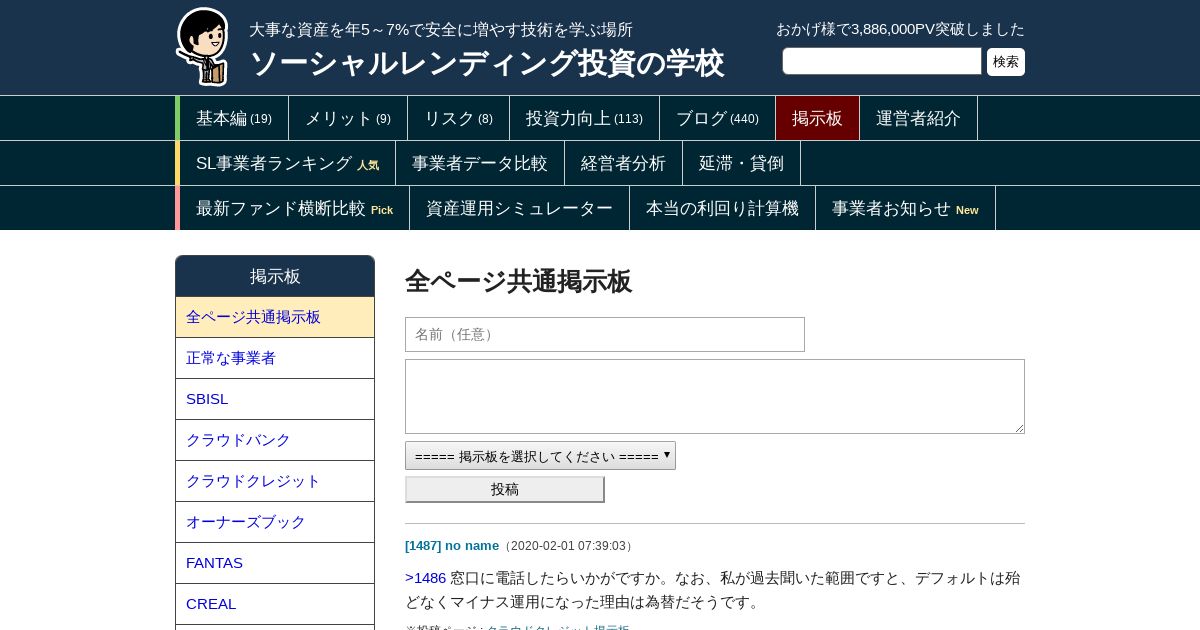Open the メリット (9) menu item
Viewport: 1200px width, 630px height.
[348, 118]
